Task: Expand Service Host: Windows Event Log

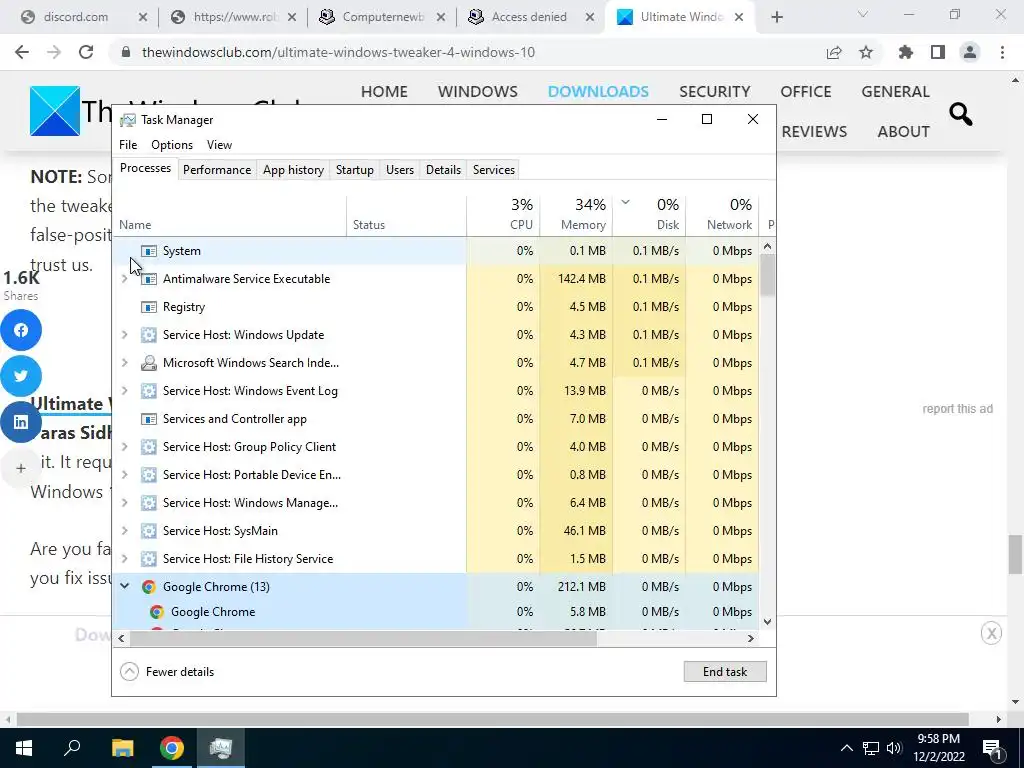Action: point(125,391)
